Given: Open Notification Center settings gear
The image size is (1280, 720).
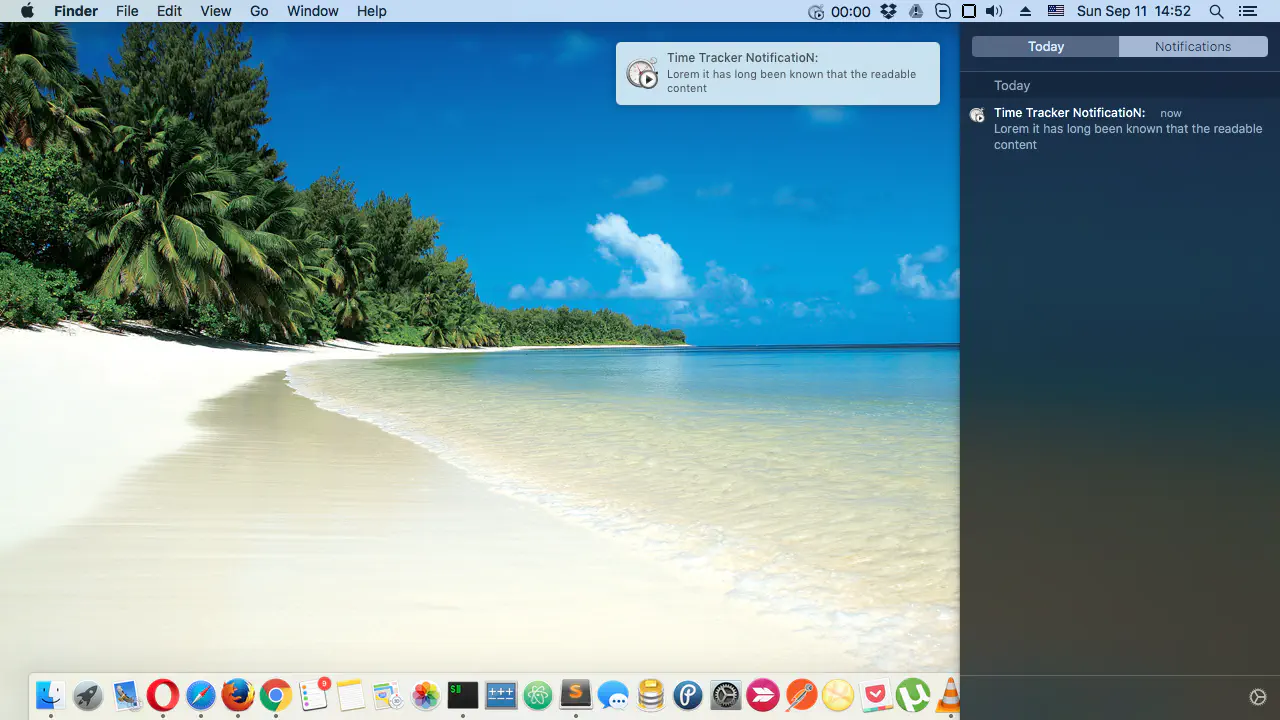Looking at the screenshot, I should pyautogui.click(x=1258, y=697).
